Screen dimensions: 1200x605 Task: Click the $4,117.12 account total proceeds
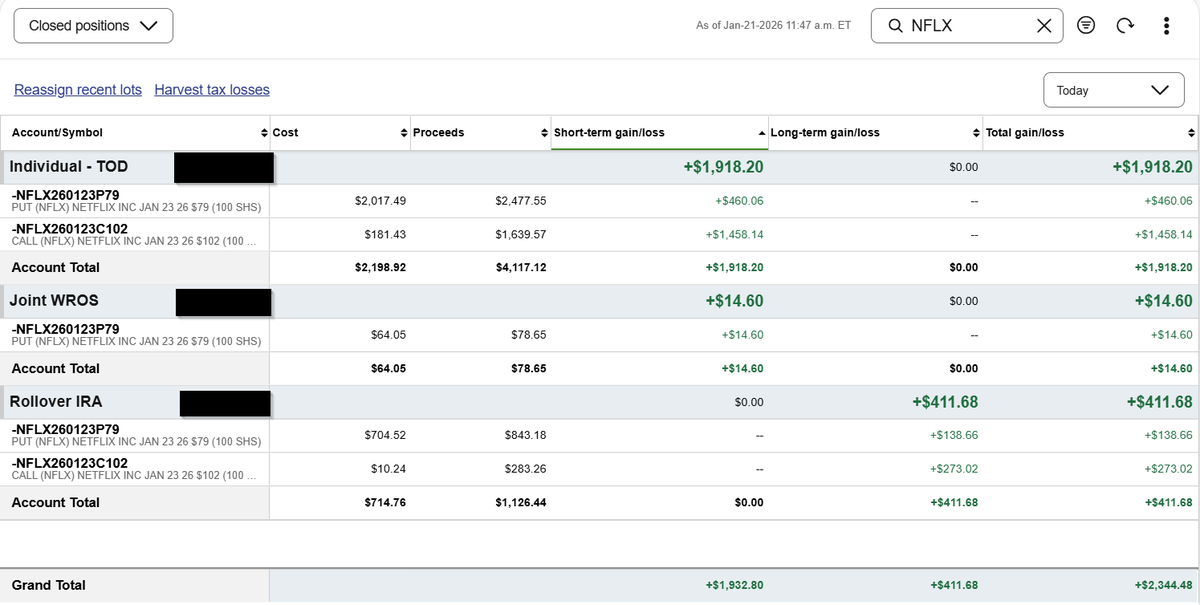pos(521,268)
